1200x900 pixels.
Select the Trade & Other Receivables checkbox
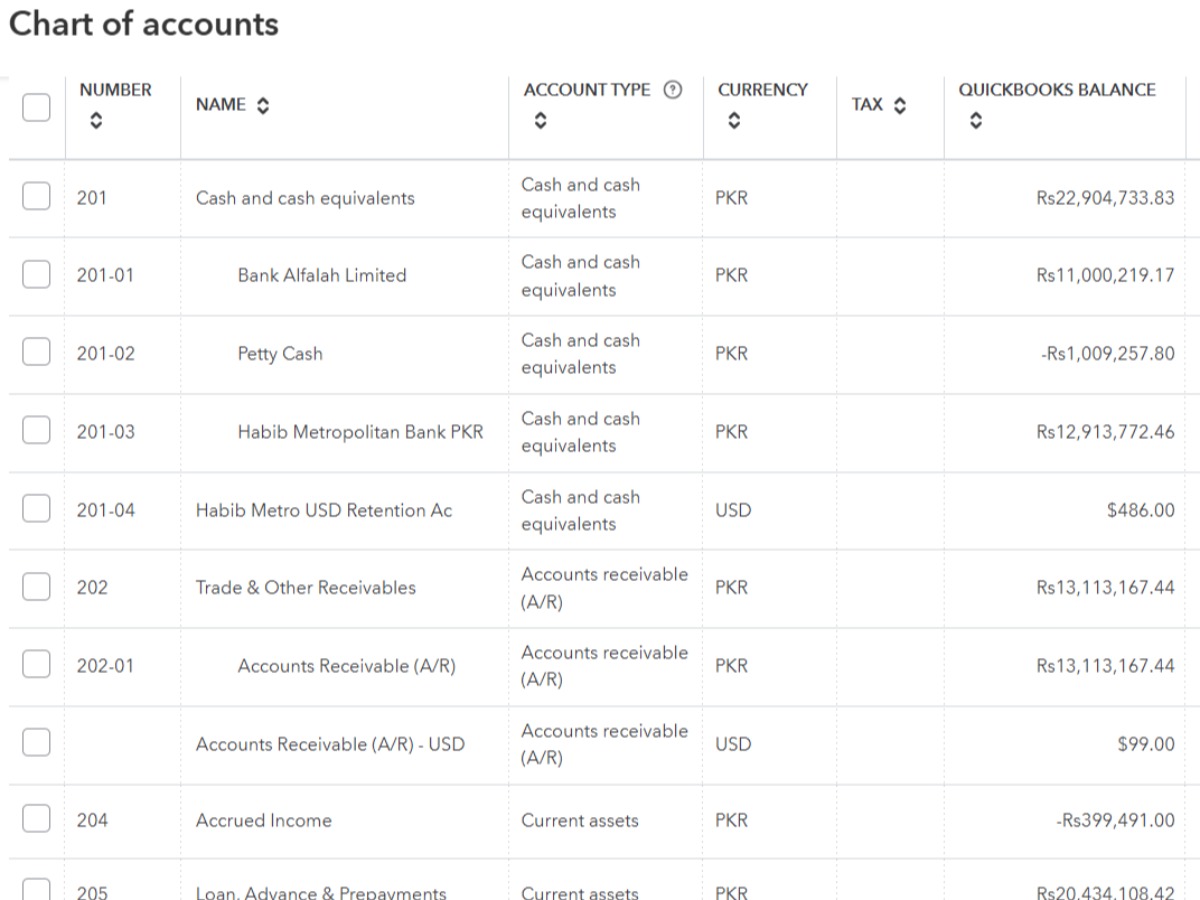(37, 587)
